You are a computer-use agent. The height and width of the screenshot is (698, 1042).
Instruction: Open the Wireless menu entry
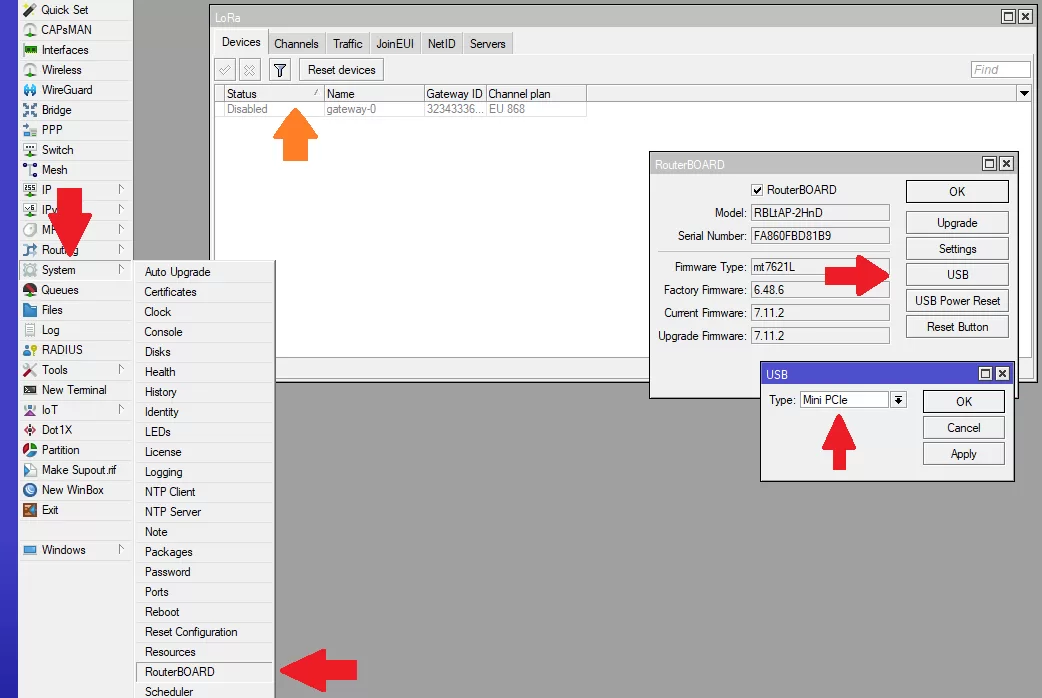pos(75,70)
